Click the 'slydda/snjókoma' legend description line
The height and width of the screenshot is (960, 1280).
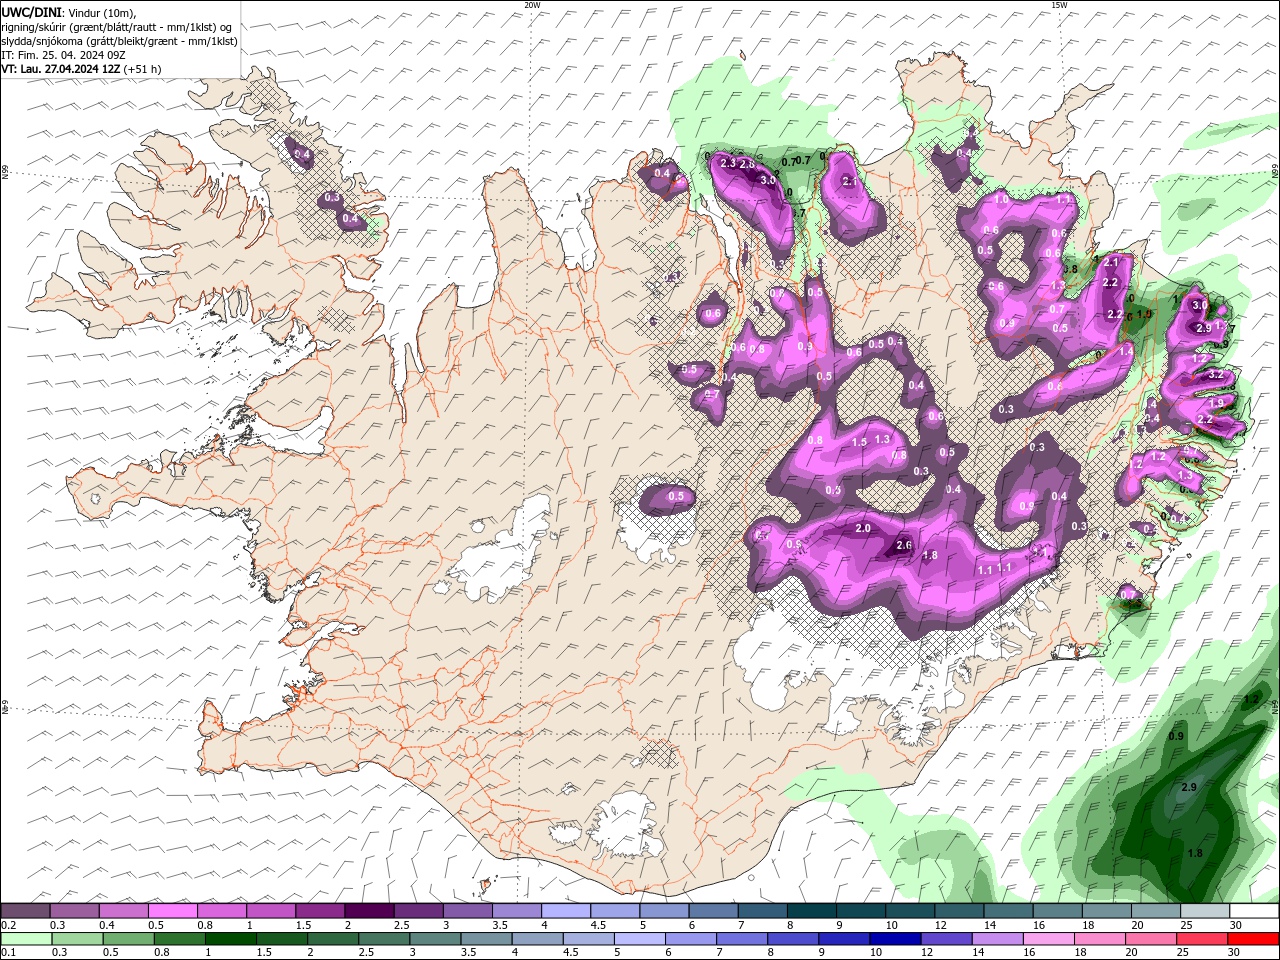click(119, 41)
